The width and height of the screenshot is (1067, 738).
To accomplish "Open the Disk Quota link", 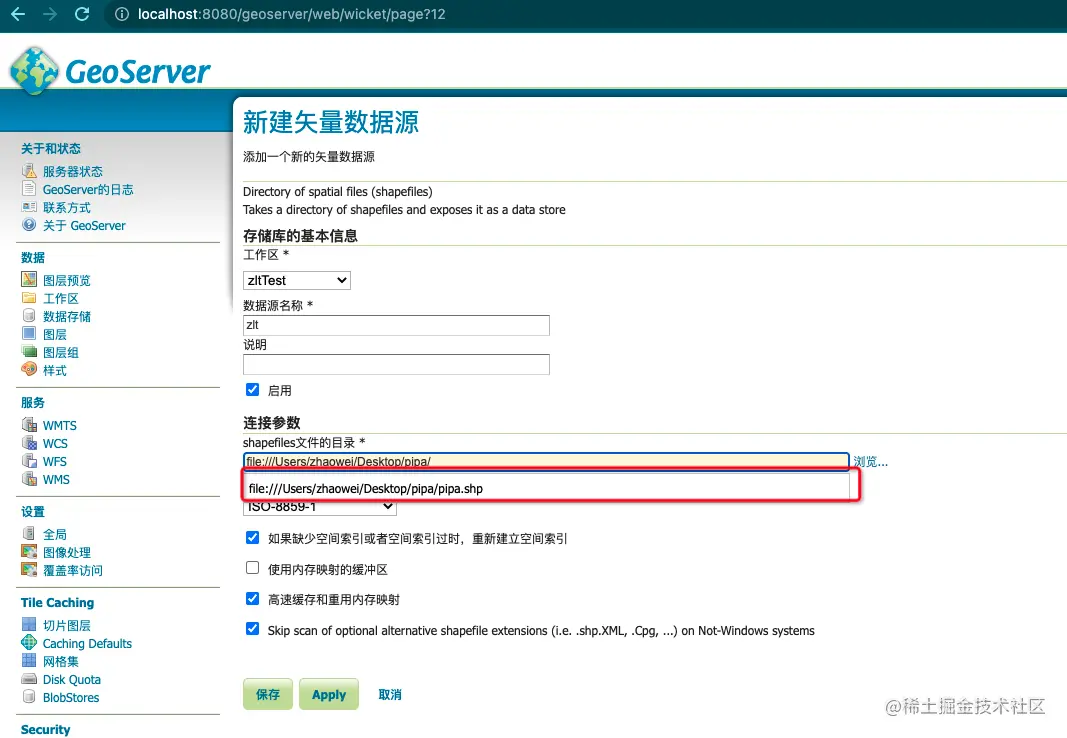I will pyautogui.click(x=71, y=680).
